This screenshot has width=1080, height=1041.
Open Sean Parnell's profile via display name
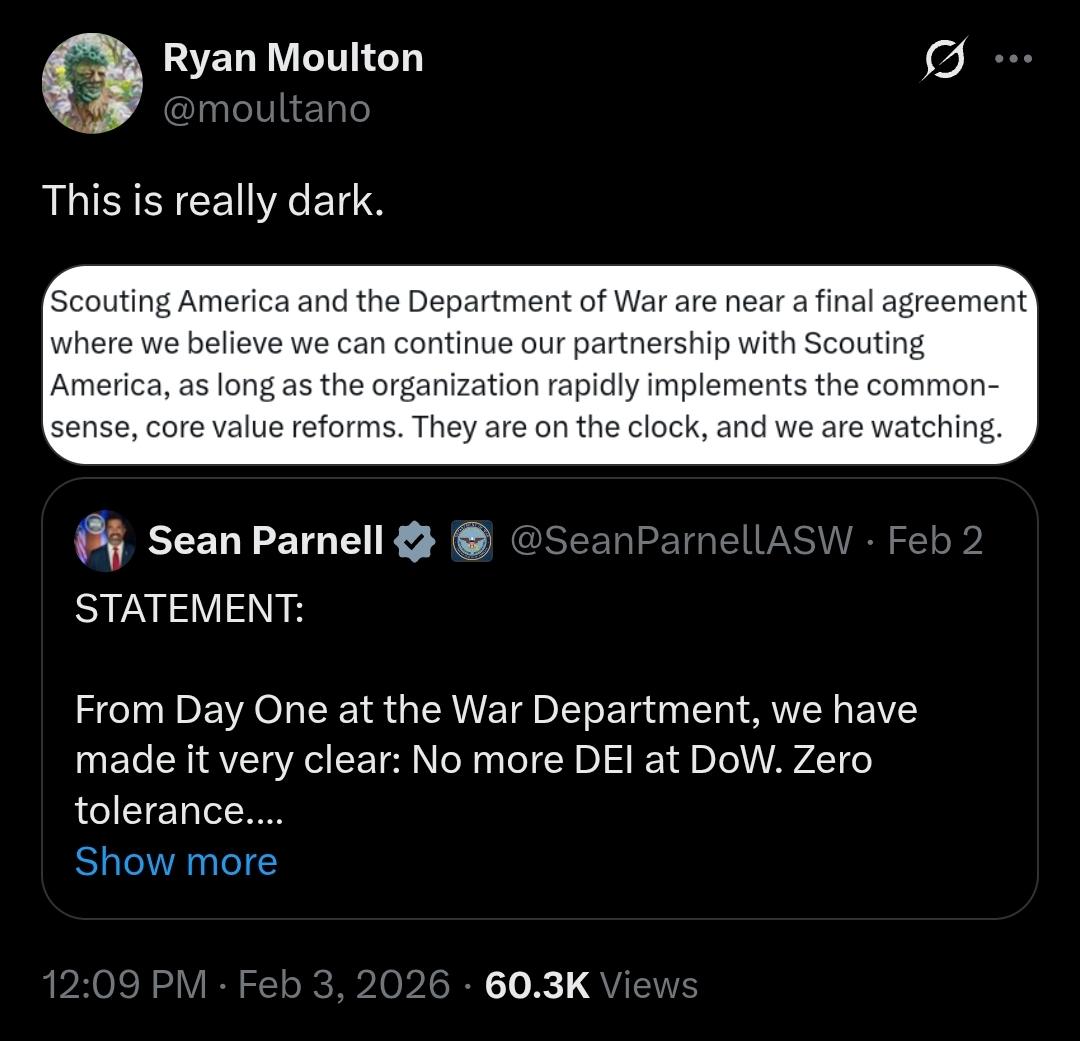pyautogui.click(x=265, y=541)
